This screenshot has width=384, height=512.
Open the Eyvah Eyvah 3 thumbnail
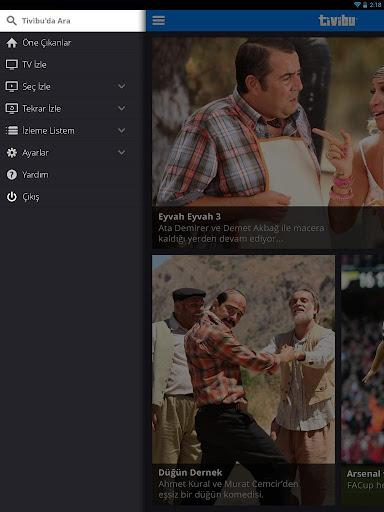pyautogui.click(x=268, y=143)
